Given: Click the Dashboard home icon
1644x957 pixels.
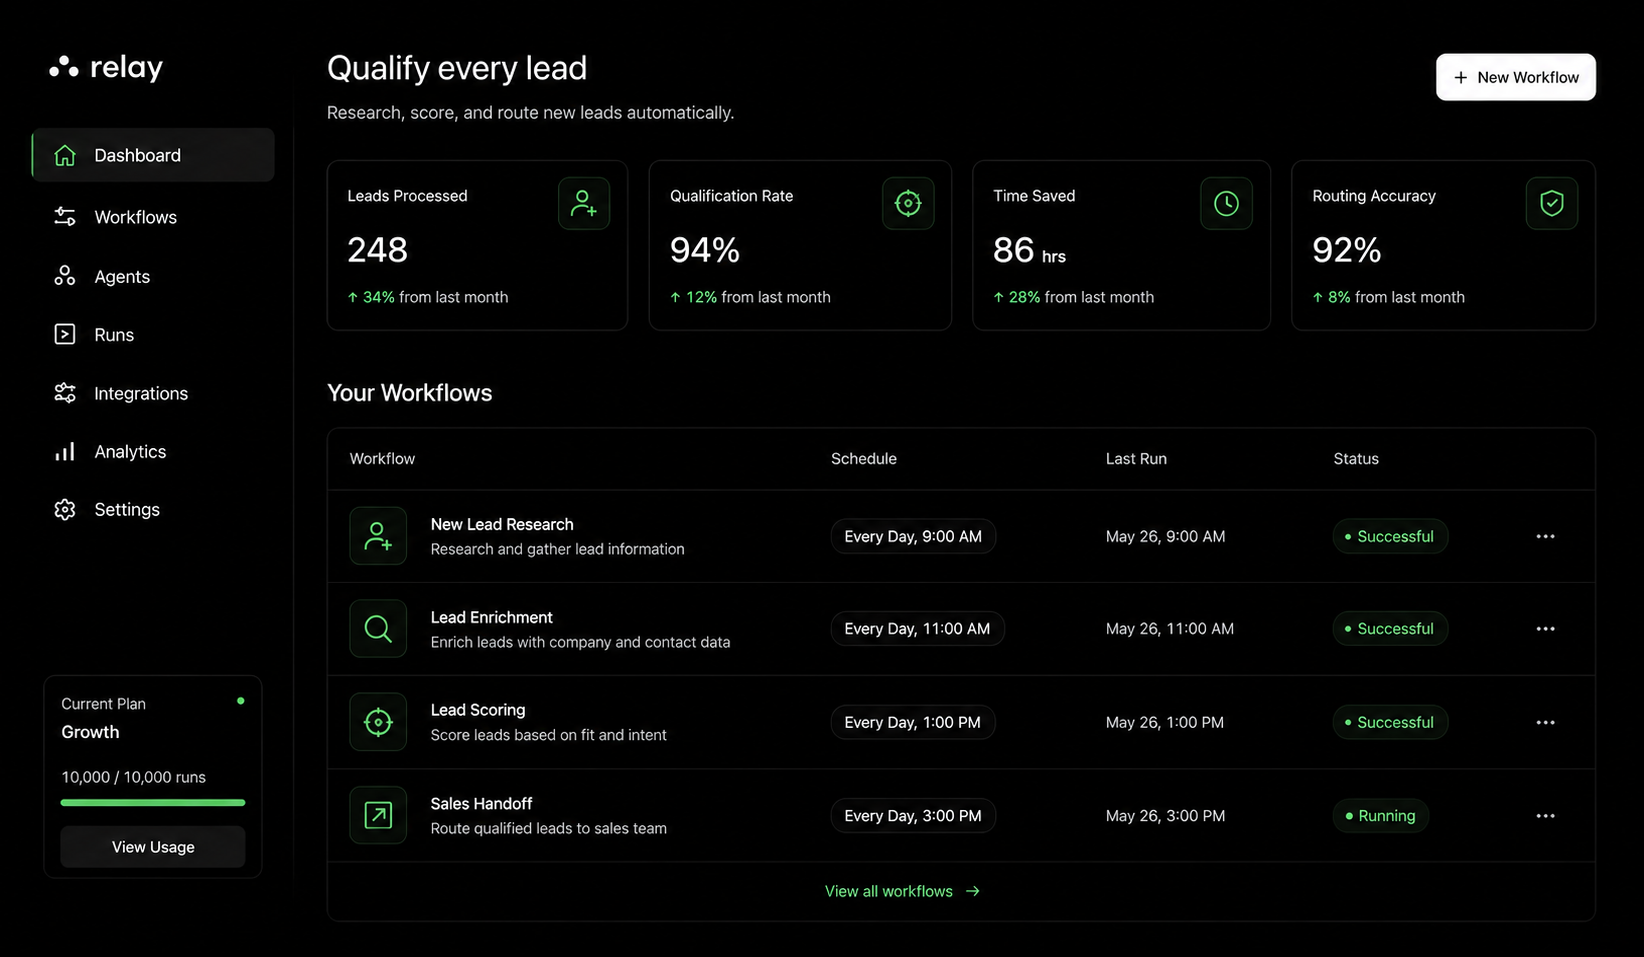Looking at the screenshot, I should (65, 155).
